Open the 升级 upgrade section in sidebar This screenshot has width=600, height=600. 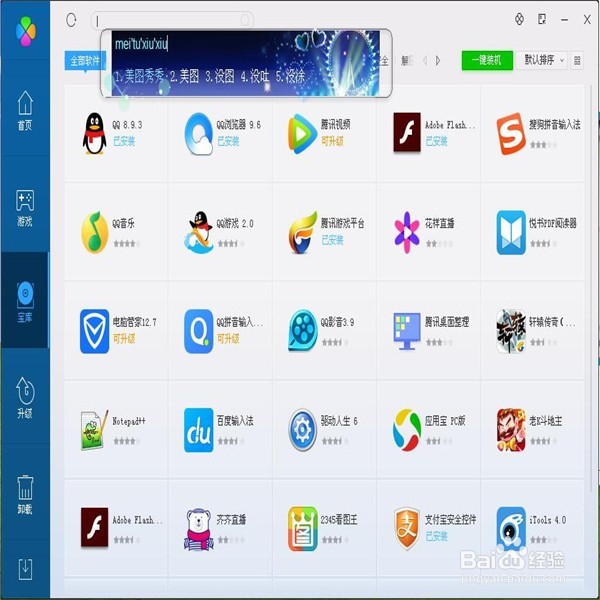(25, 398)
